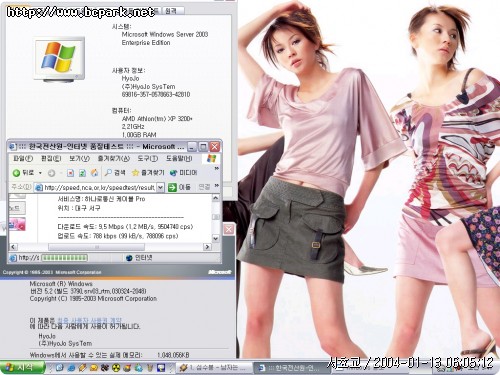Click the blue globe quick launch icon
This screenshot has width=500, height=375.
click(139, 368)
